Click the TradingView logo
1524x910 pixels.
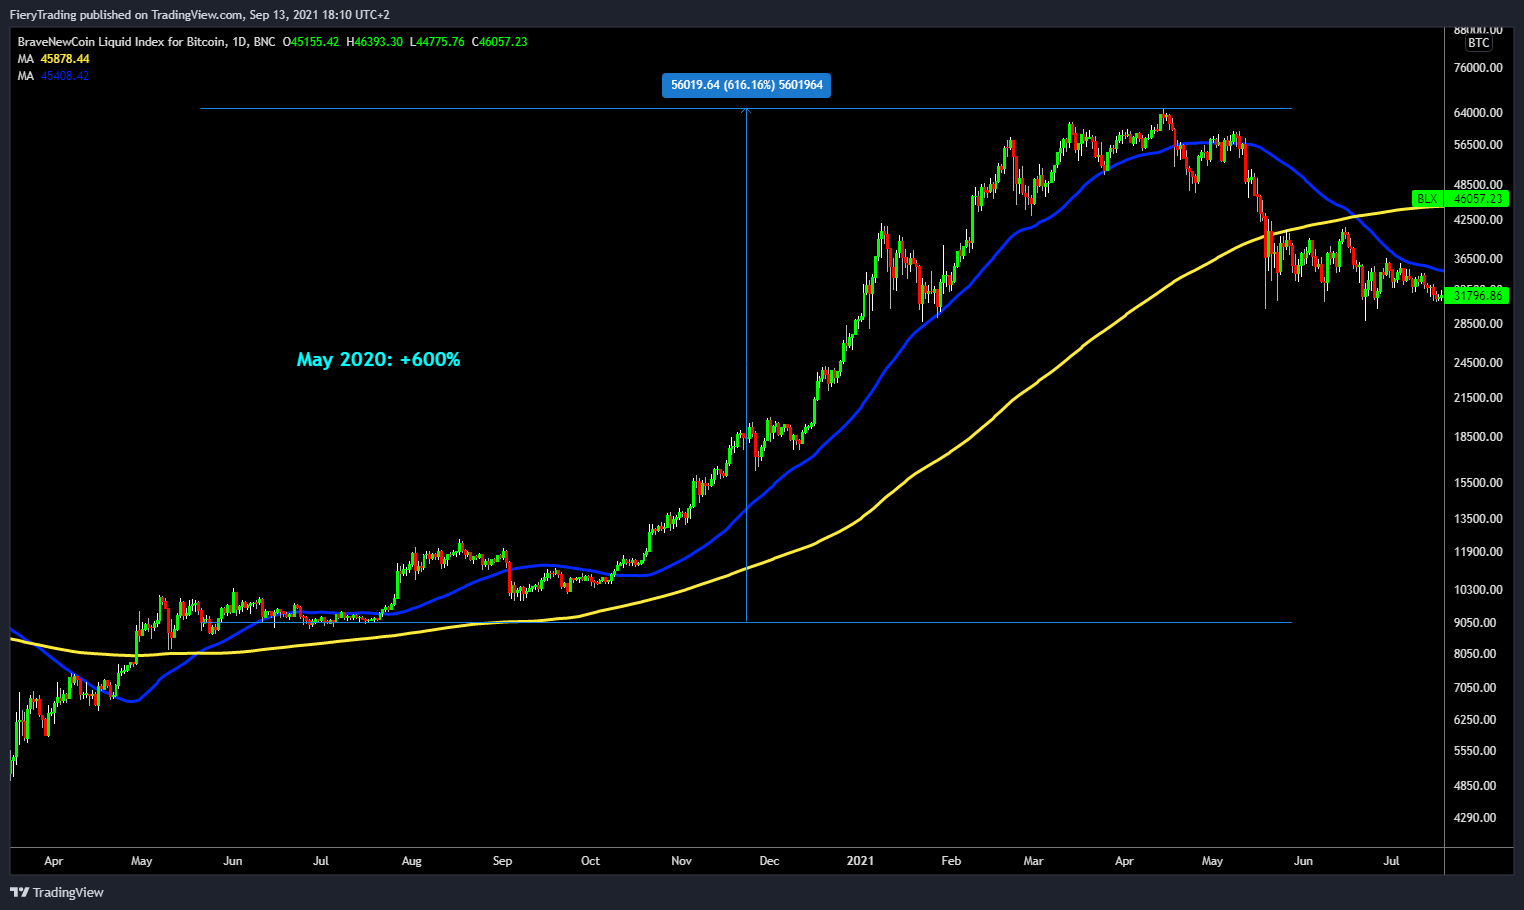pyautogui.click(x=57, y=892)
